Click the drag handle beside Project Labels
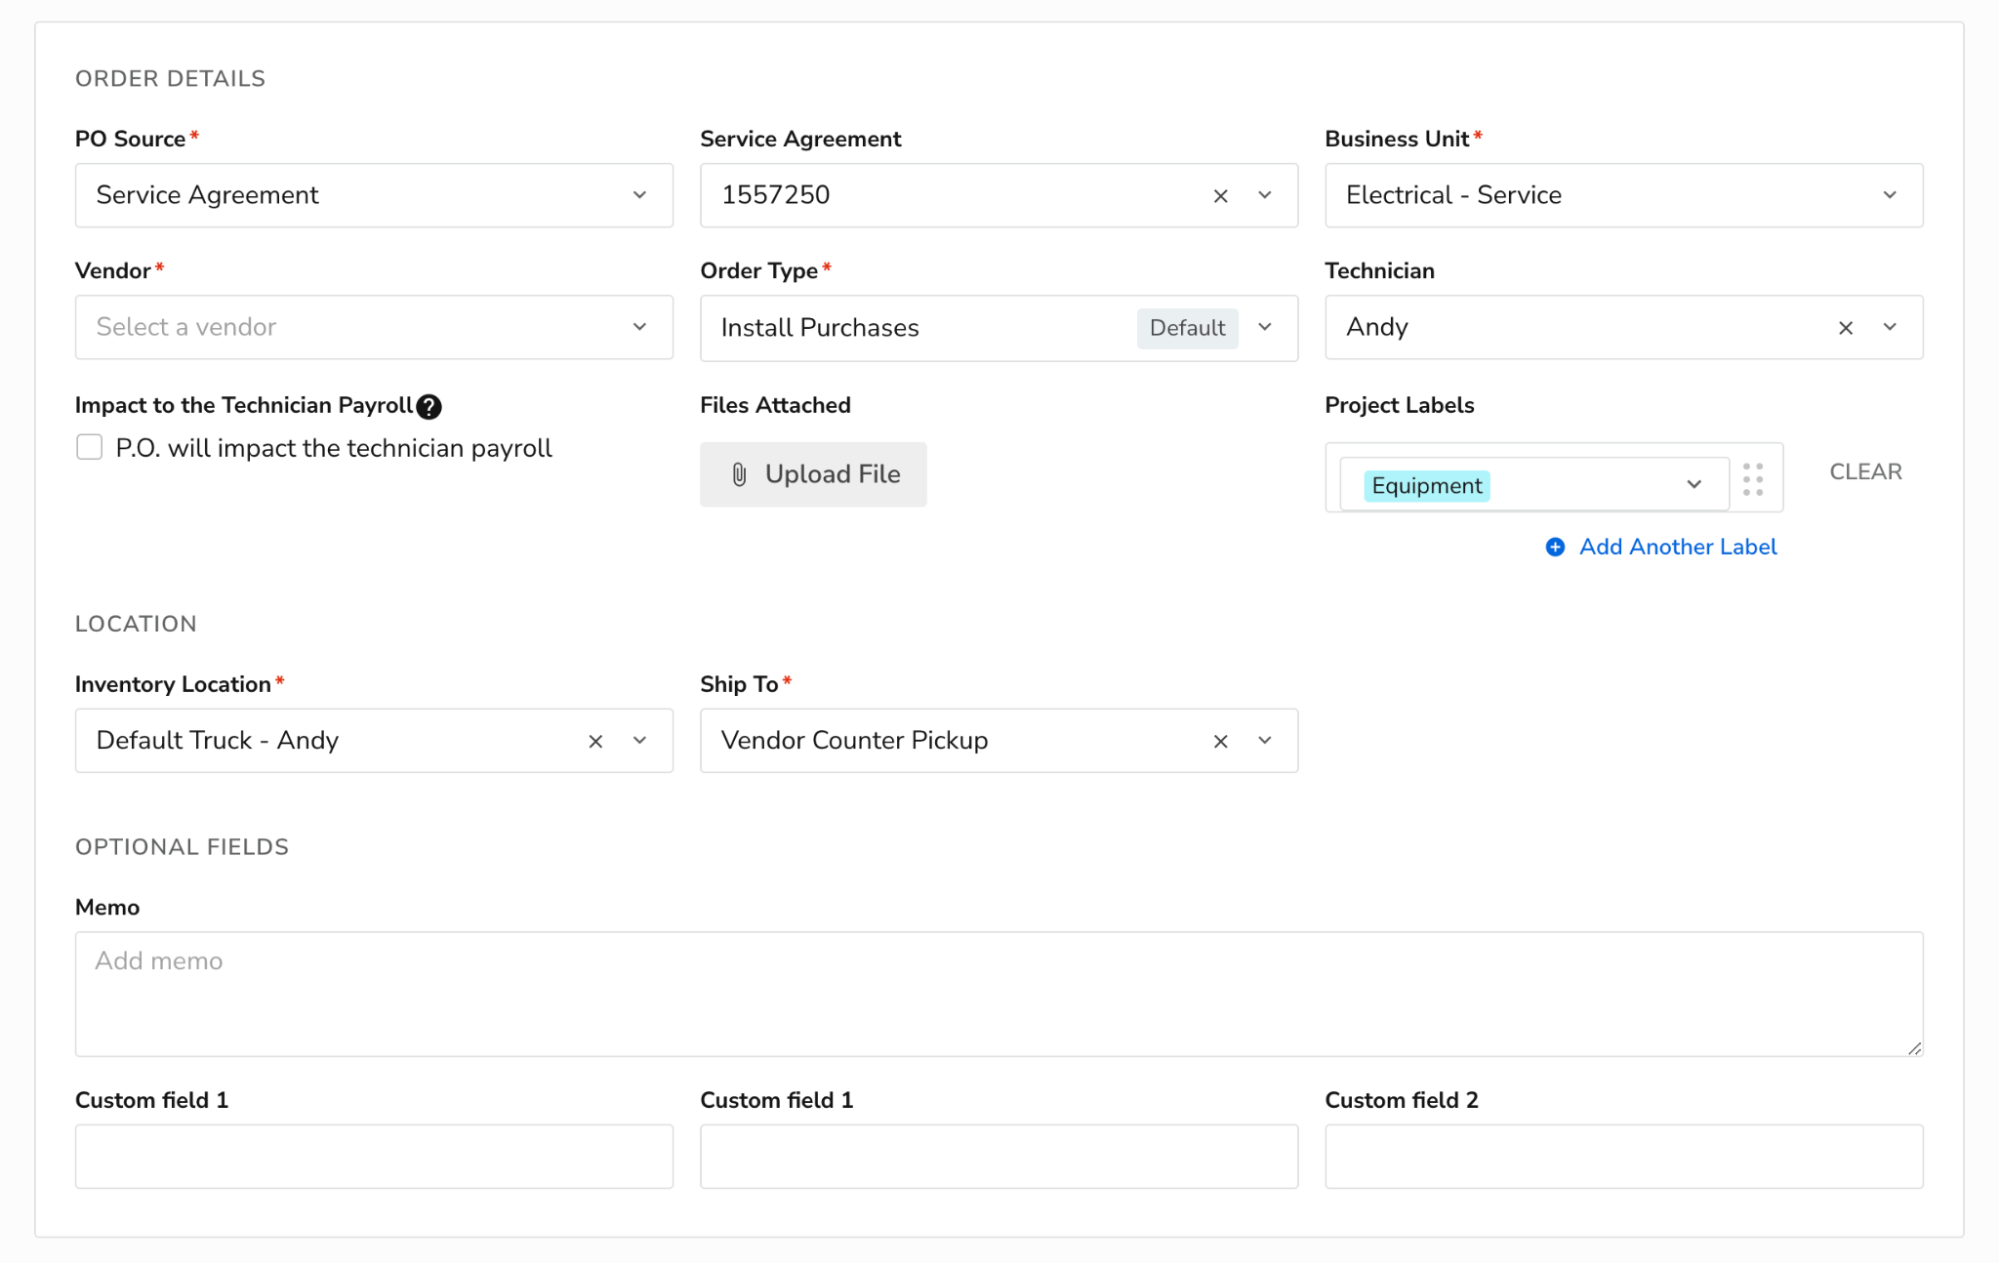The width and height of the screenshot is (1999, 1264). (1752, 479)
